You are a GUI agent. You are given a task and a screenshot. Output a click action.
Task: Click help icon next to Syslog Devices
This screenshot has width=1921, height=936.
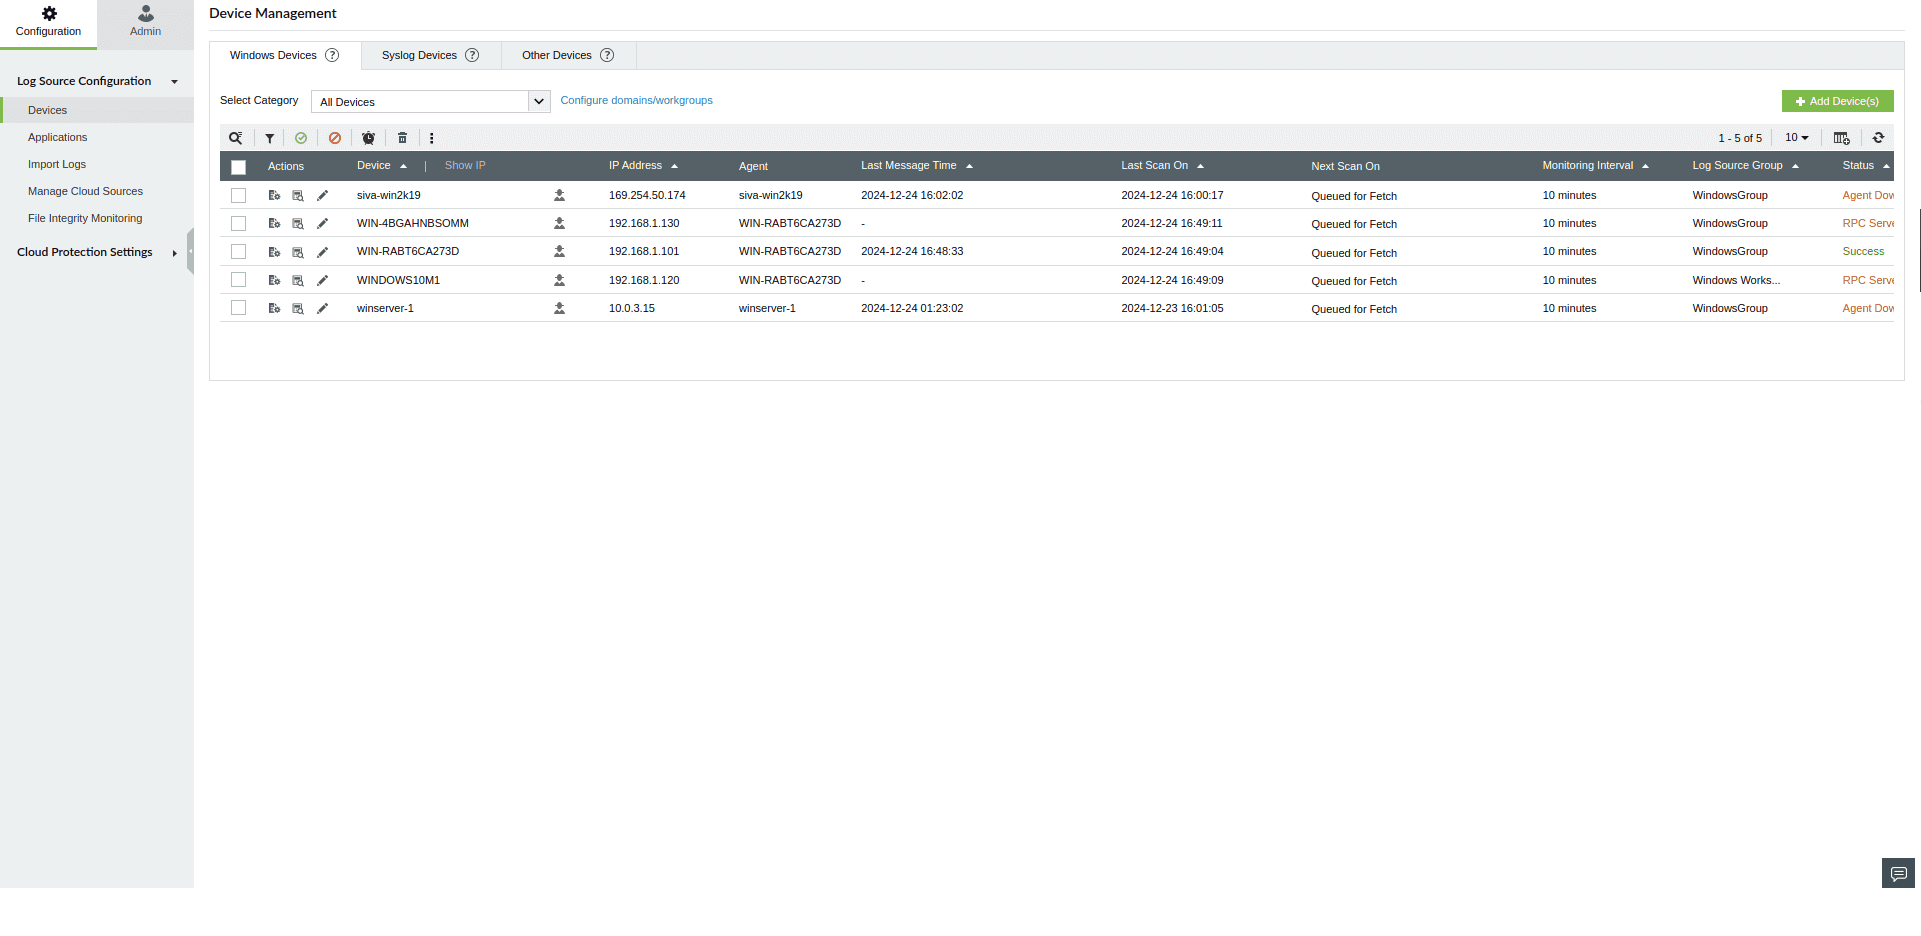(x=472, y=55)
